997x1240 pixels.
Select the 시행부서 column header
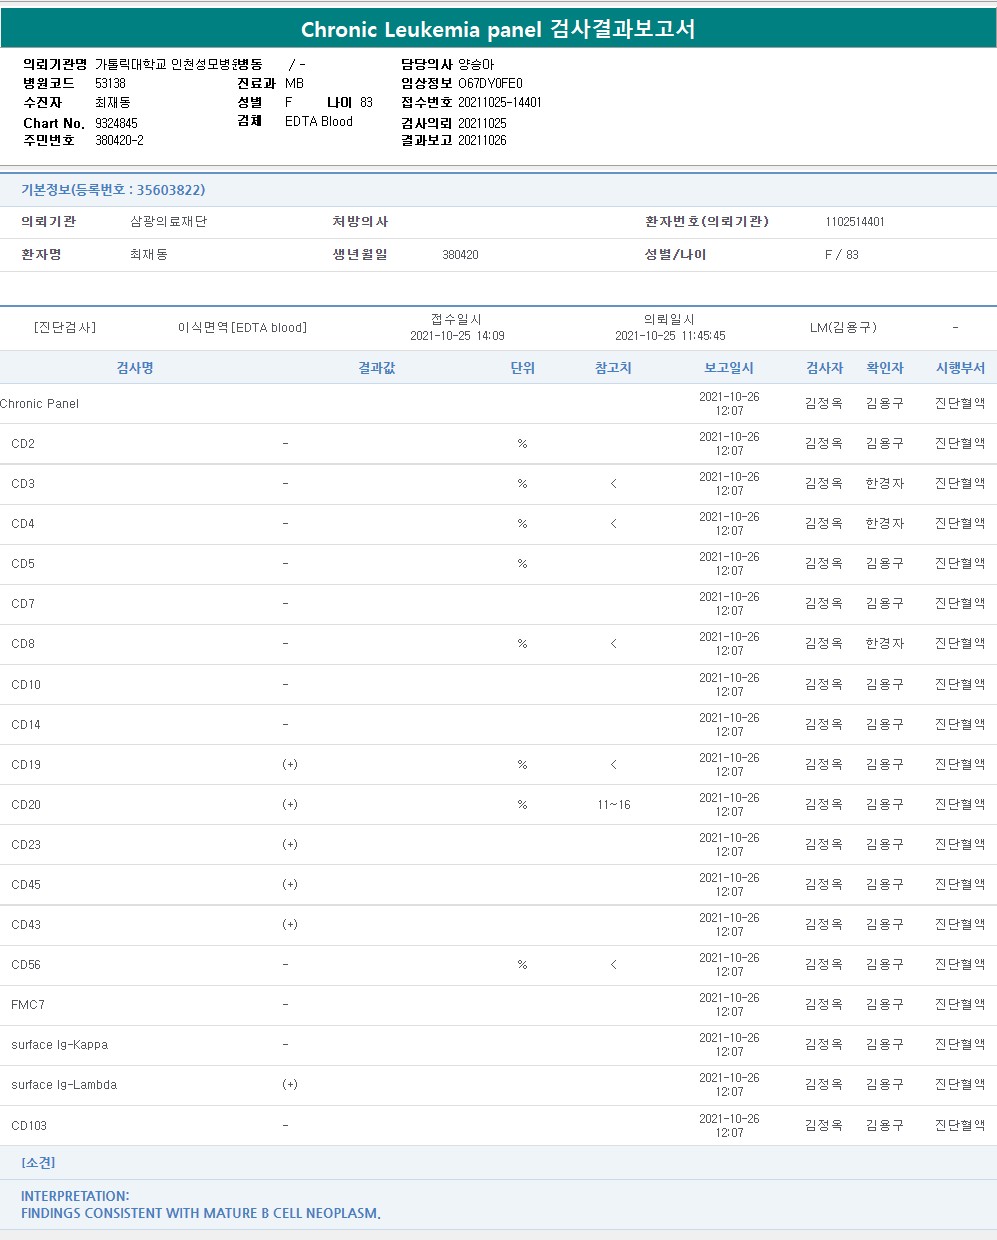click(960, 368)
